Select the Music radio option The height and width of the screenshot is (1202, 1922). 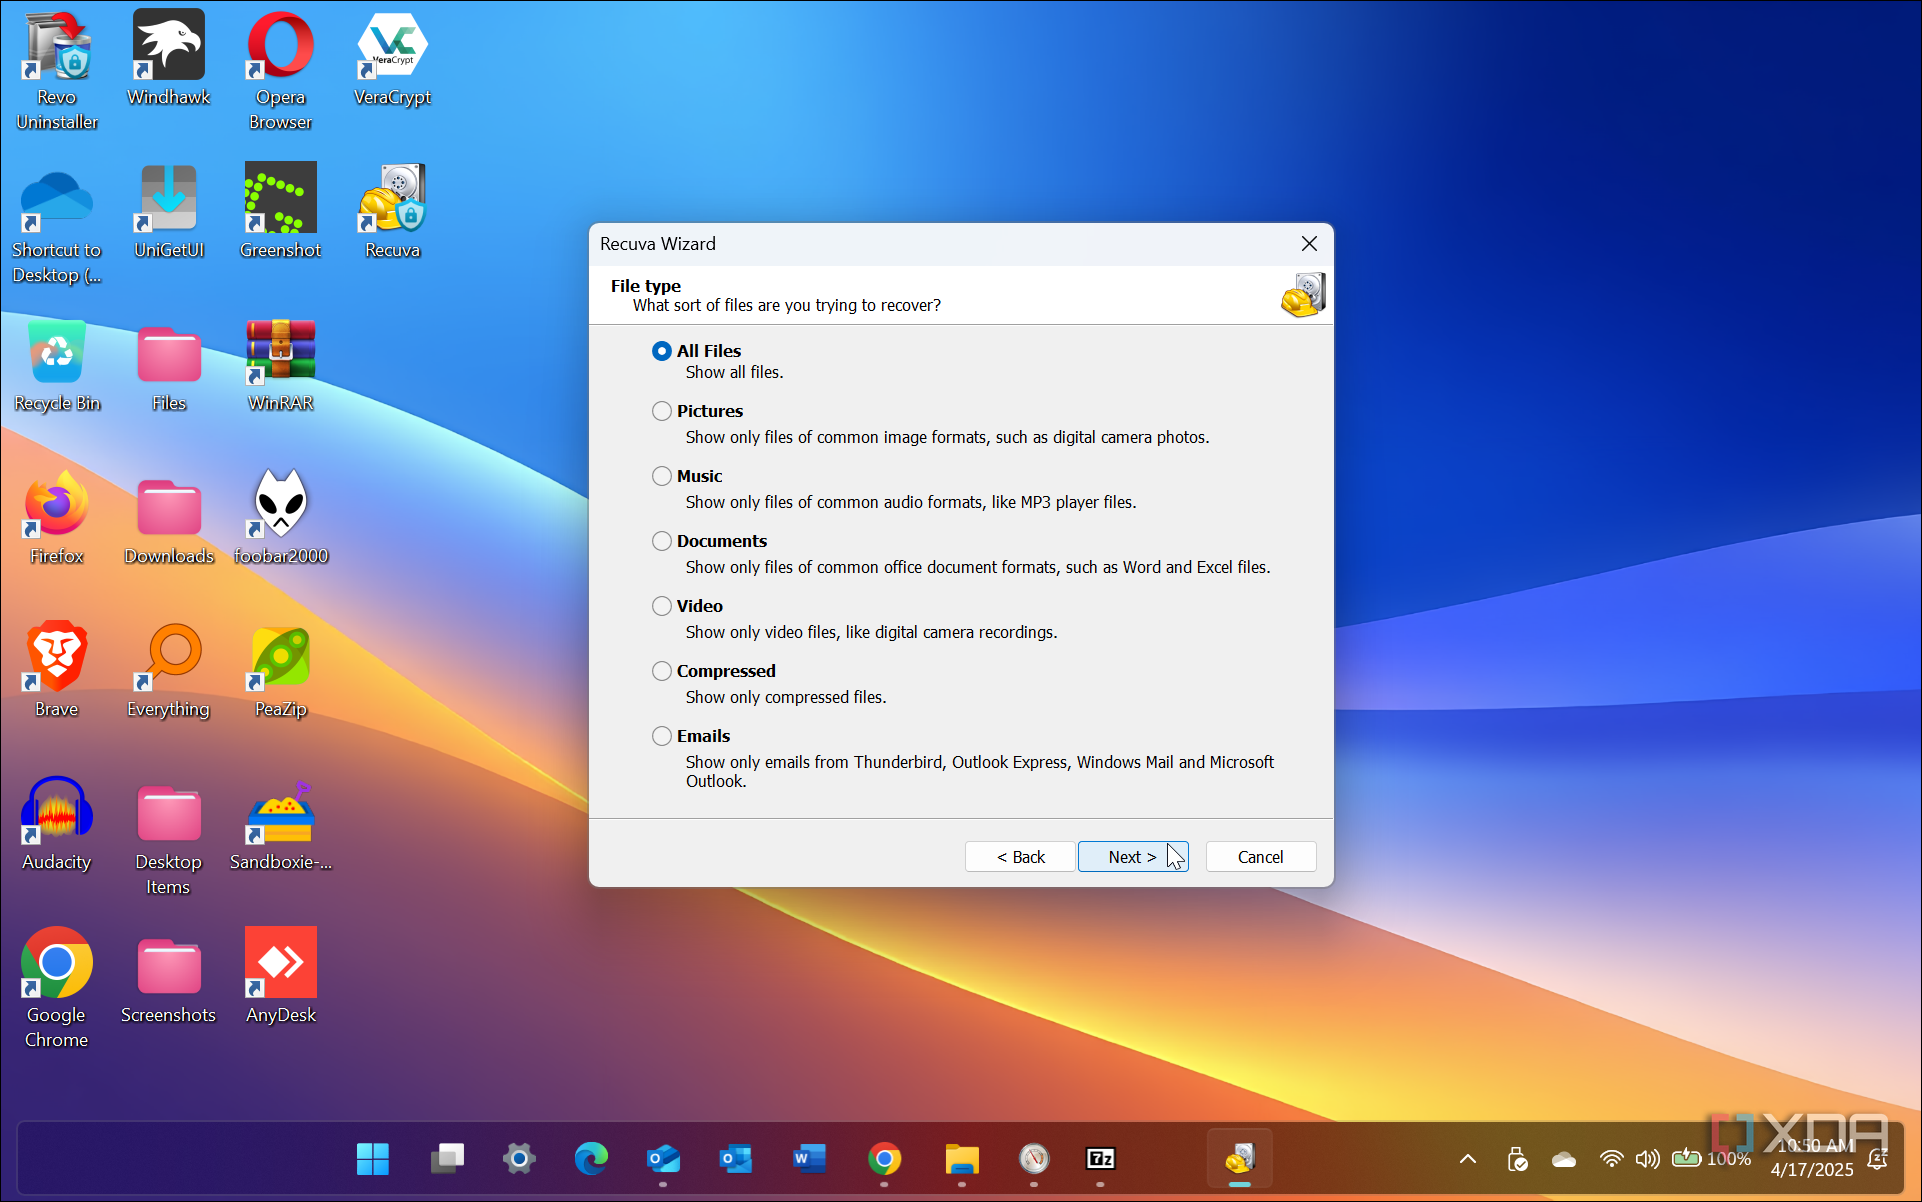coord(661,476)
